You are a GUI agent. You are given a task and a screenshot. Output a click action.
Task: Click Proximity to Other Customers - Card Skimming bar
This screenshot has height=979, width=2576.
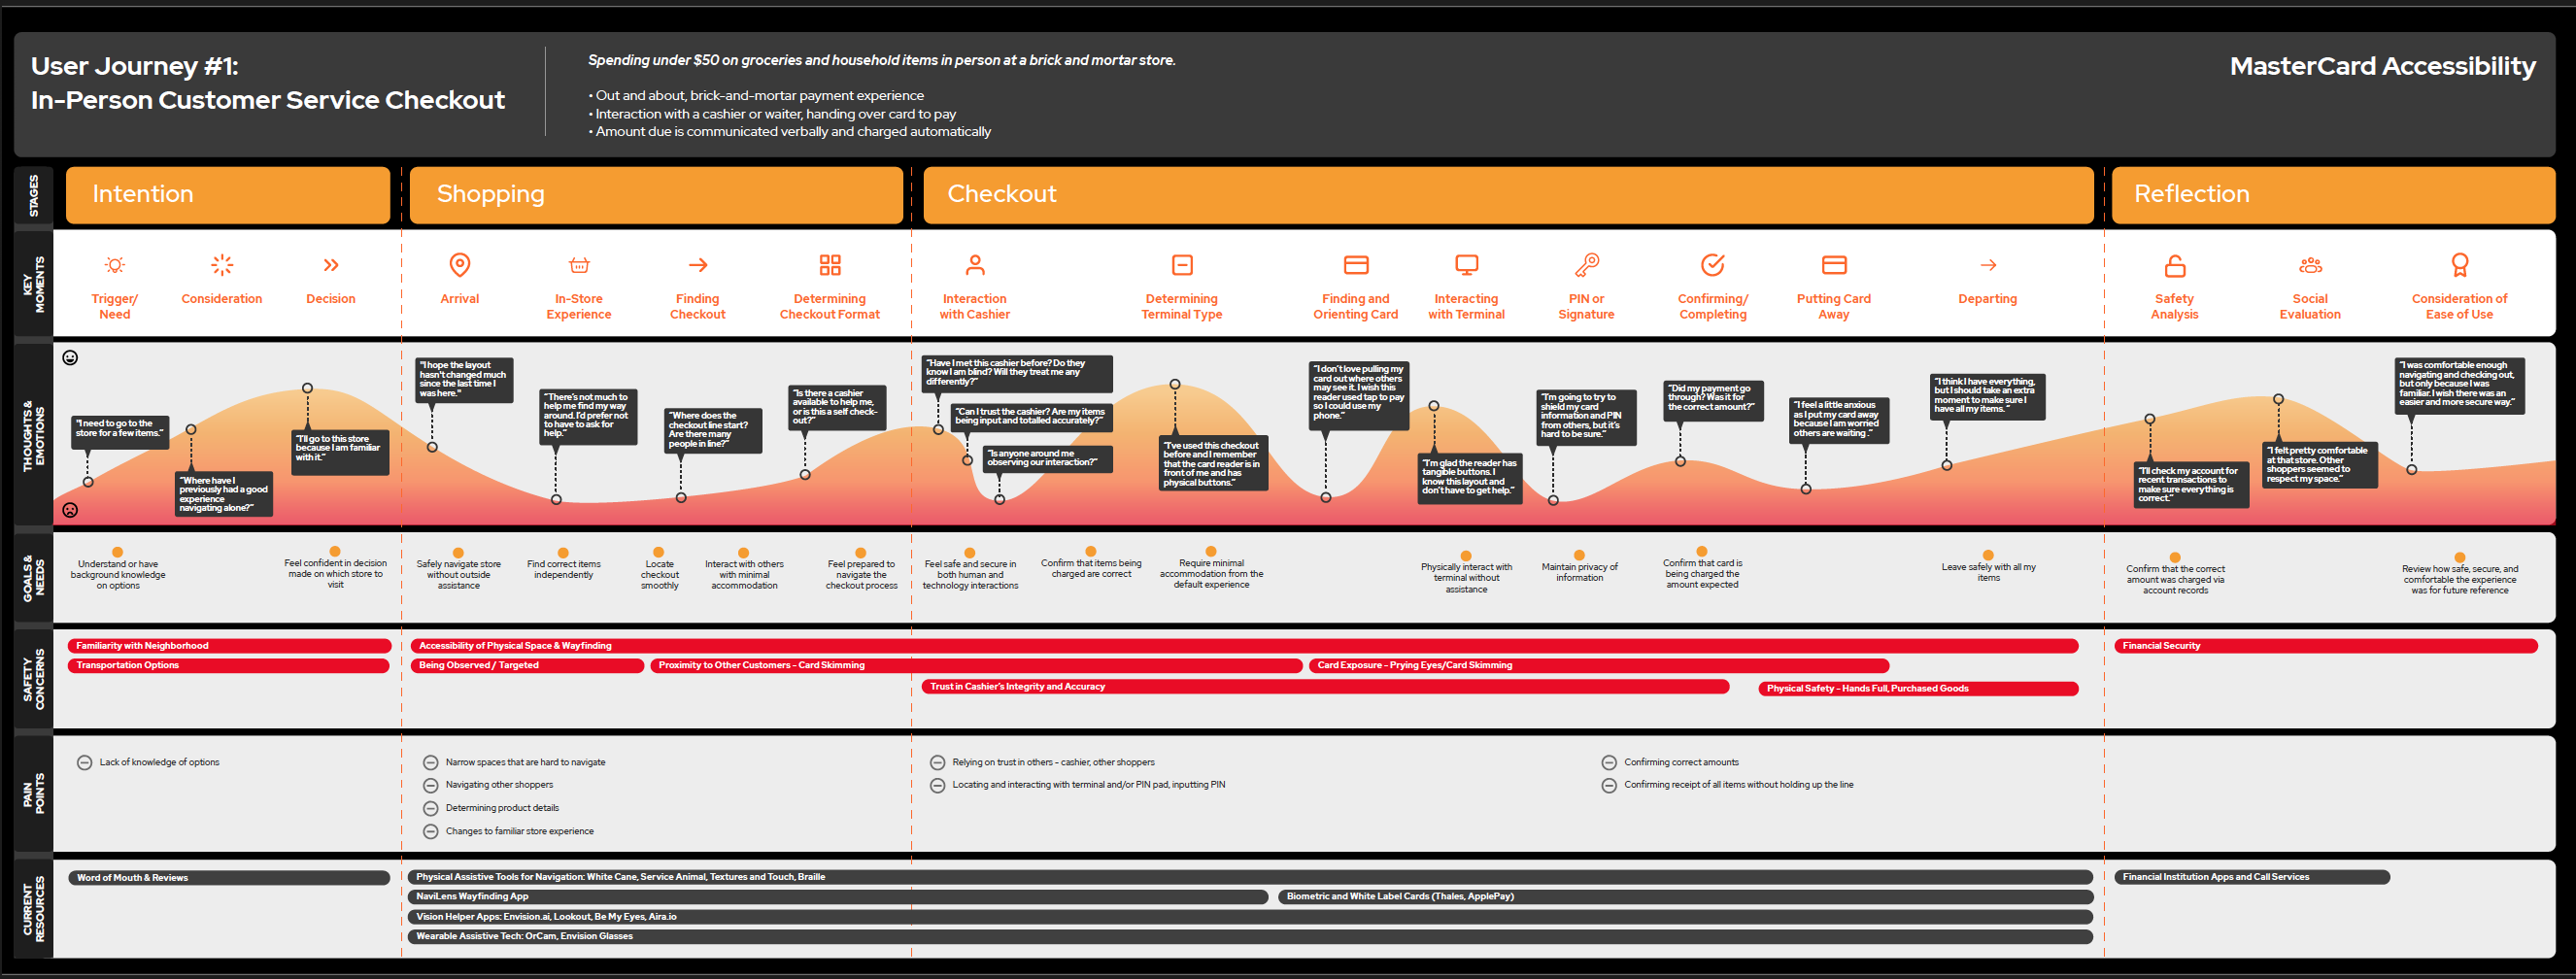click(x=976, y=666)
